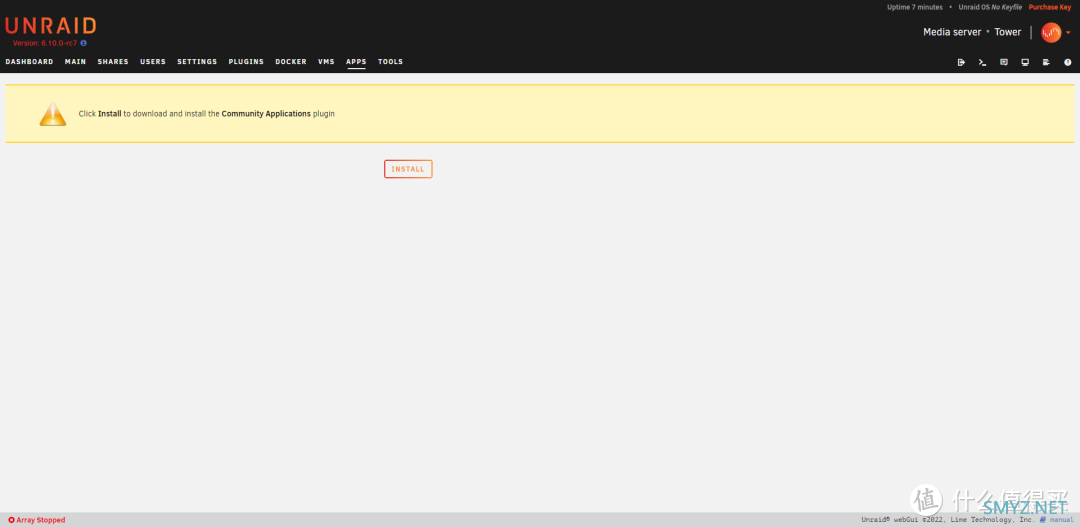The image size is (1080, 527).
Task: Open the Shares page
Action: point(113,62)
